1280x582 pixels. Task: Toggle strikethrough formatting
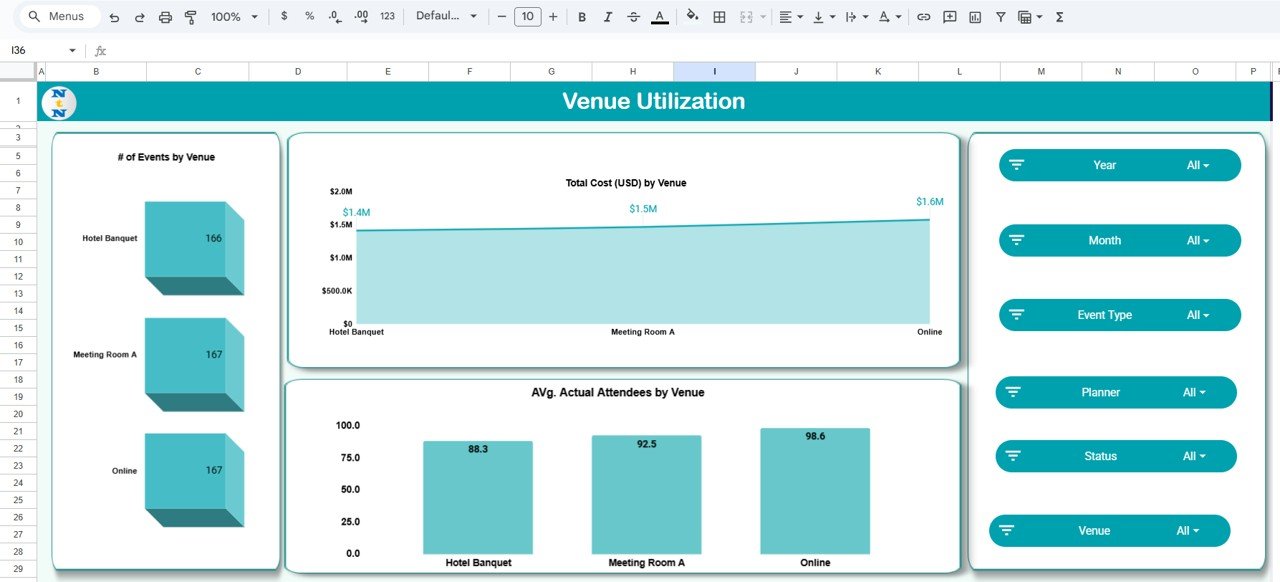tap(633, 16)
